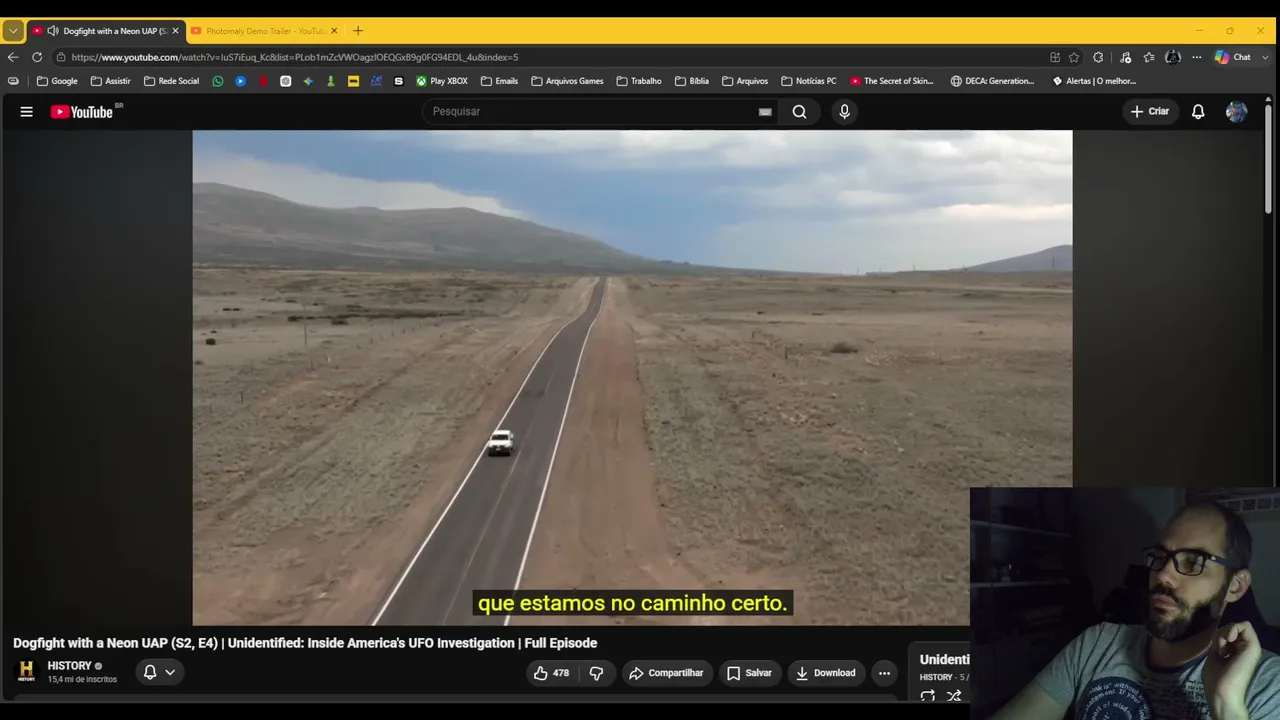This screenshot has width=1280, height=720.
Task: Mute the Dogfight tab via speaker icon
Action: pyautogui.click(x=52, y=31)
